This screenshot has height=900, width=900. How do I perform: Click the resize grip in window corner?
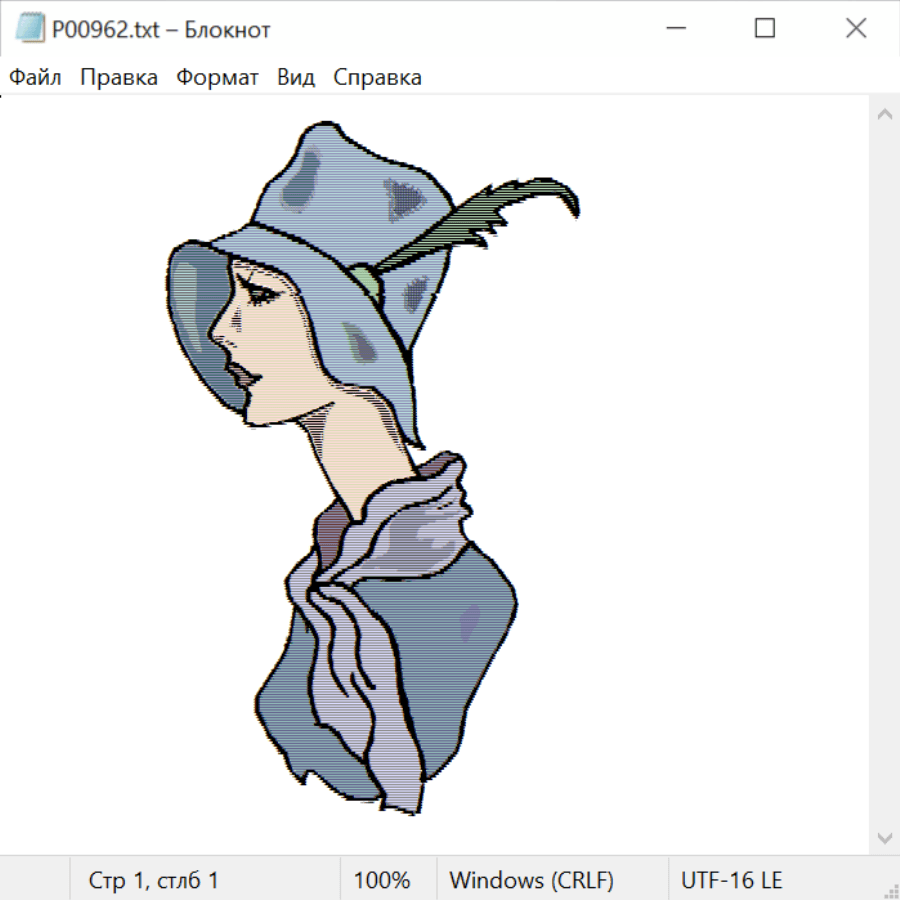(890, 890)
